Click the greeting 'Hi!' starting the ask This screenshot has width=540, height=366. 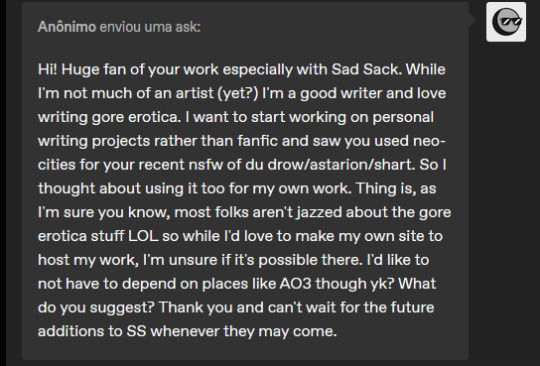[x=48, y=69]
